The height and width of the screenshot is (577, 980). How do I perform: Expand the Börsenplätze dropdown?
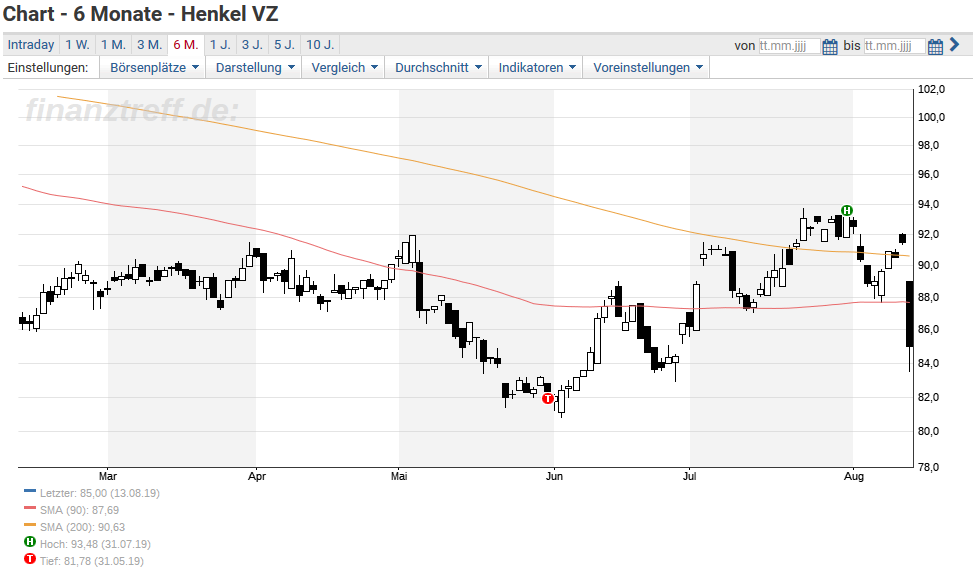154,68
